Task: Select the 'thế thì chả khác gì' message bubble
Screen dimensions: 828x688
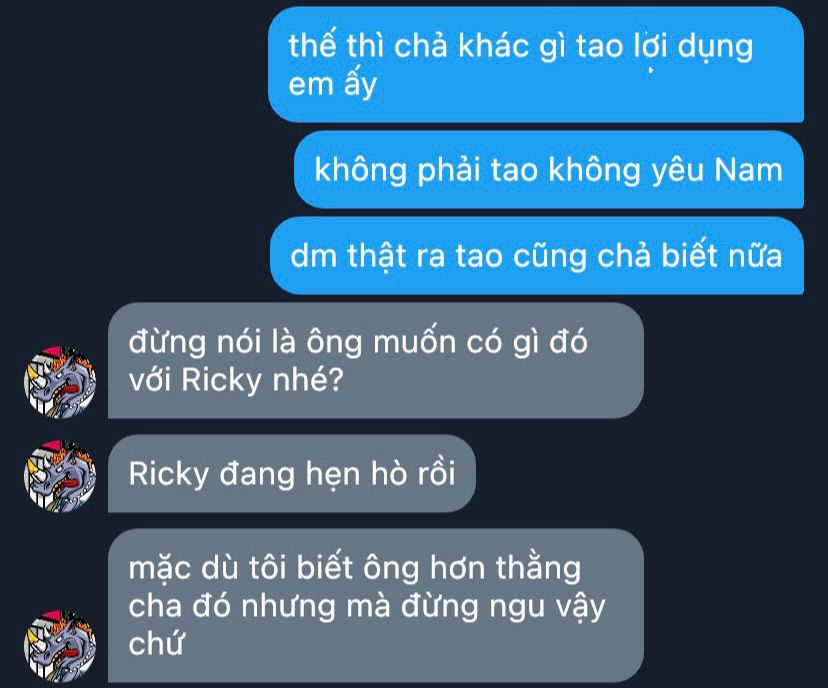Action: click(535, 65)
